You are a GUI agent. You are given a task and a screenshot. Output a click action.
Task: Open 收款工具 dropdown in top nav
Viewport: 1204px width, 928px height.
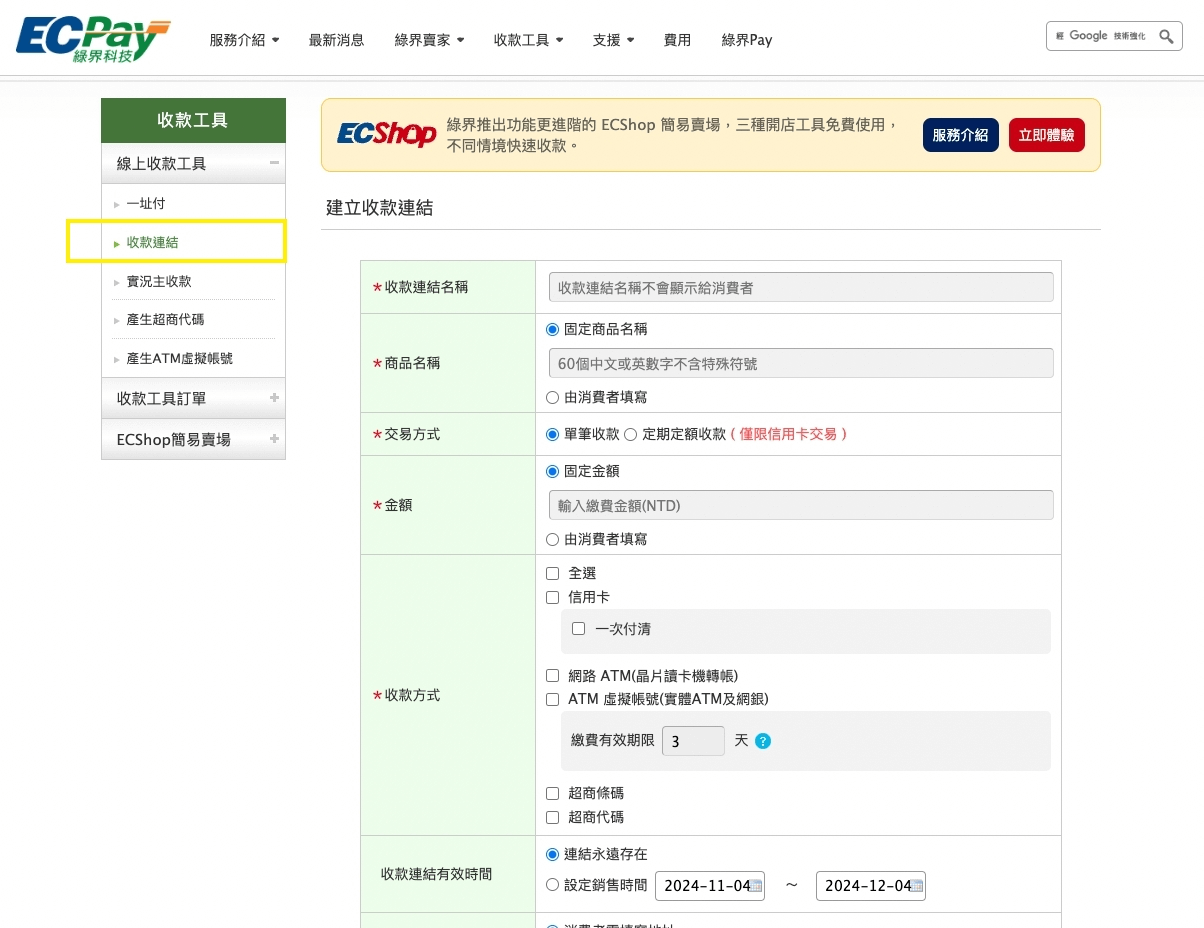pyautogui.click(x=528, y=40)
